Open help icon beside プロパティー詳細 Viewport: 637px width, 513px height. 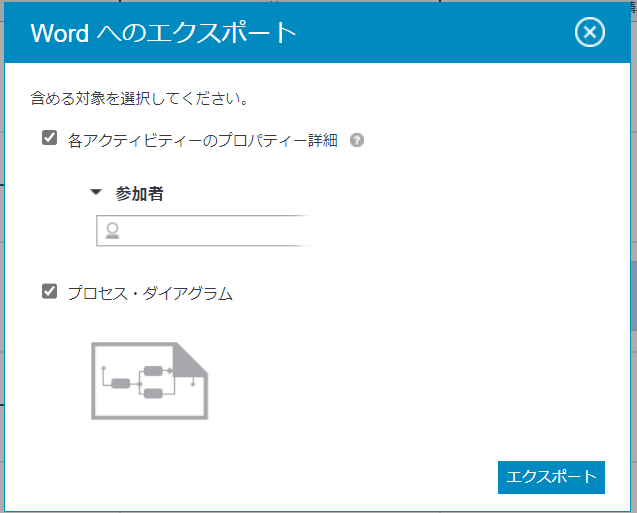pos(357,140)
